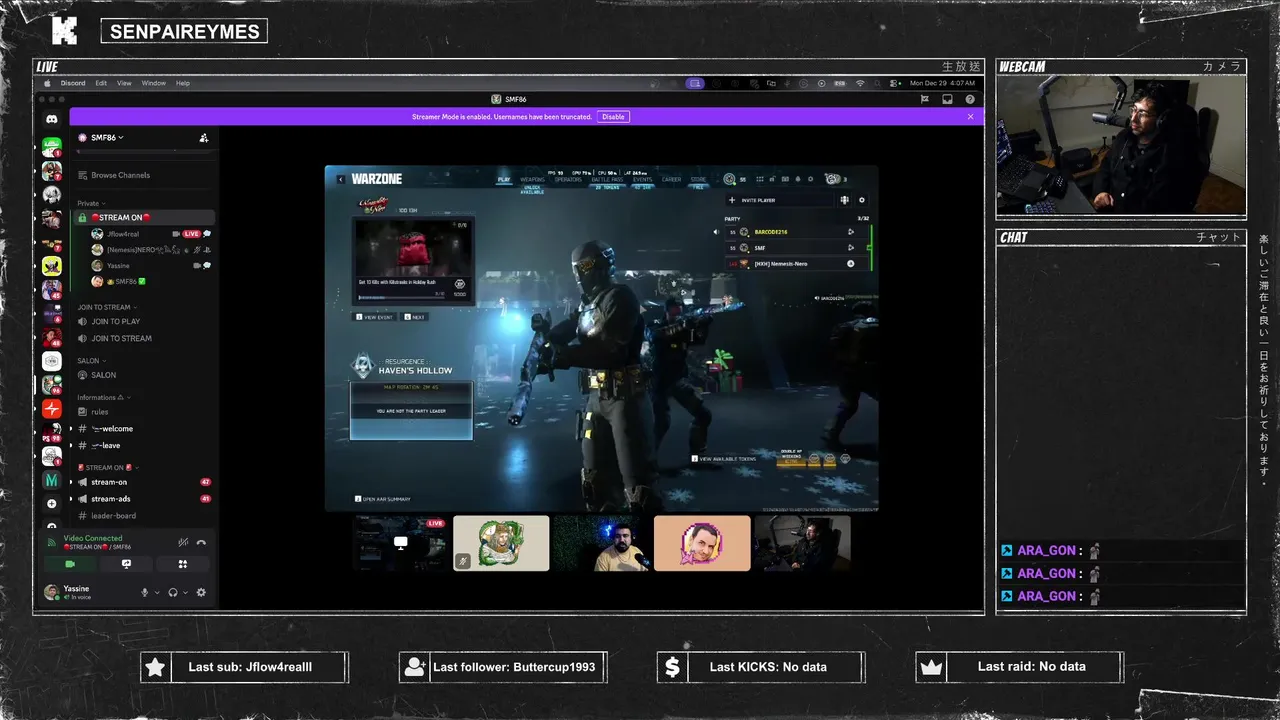Viewport: 1280px width, 720px height.
Task: Disconnect from voice with hang-up icon
Action: click(201, 542)
